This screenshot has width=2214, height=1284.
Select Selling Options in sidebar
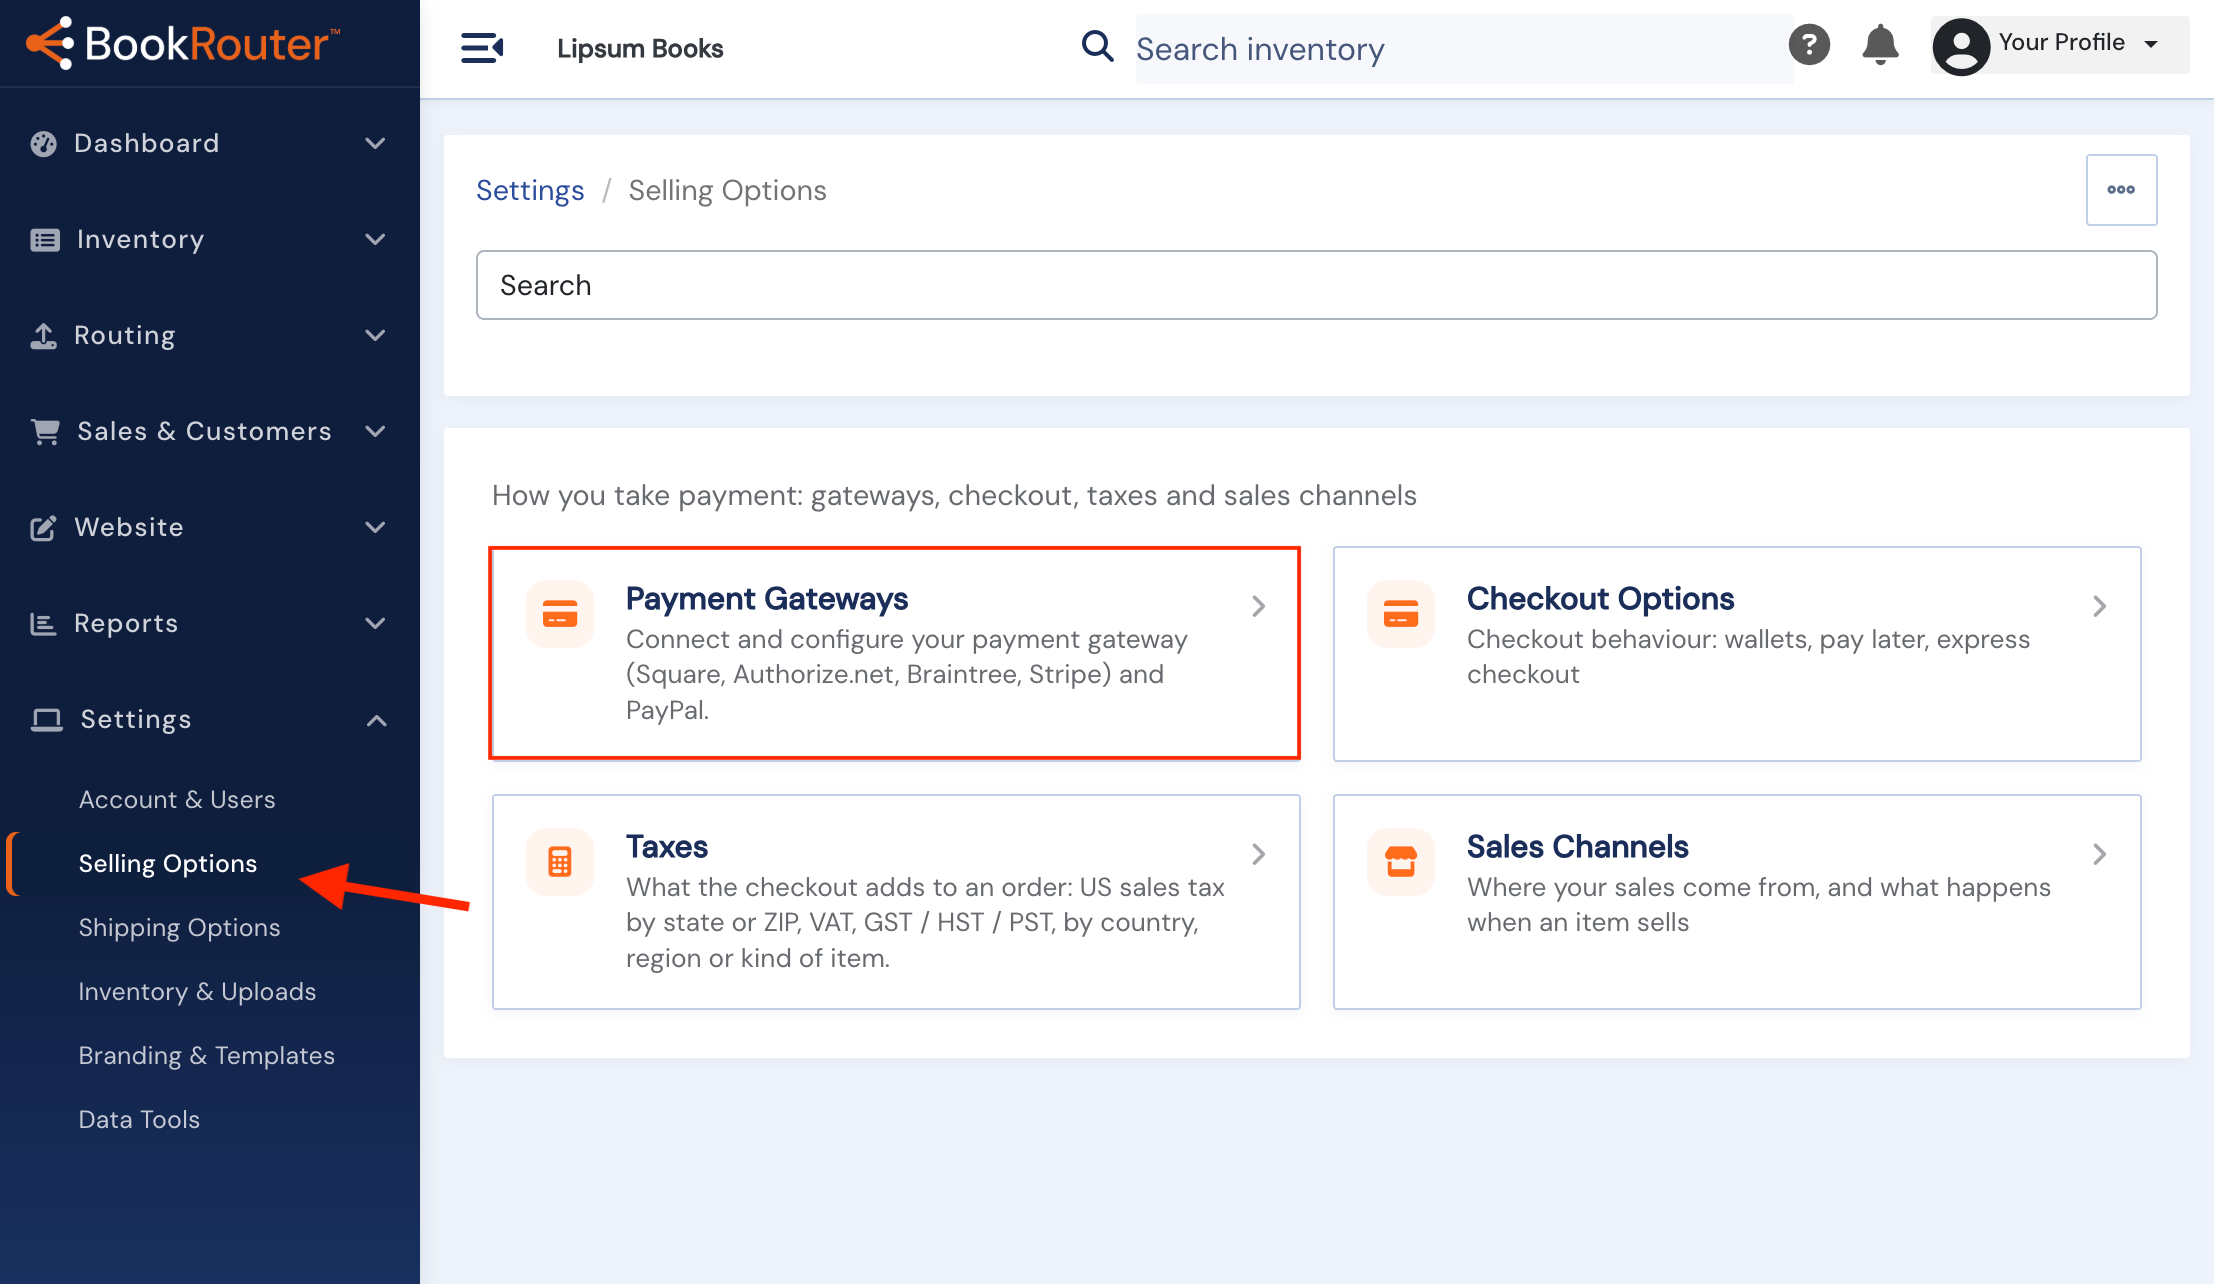click(168, 864)
